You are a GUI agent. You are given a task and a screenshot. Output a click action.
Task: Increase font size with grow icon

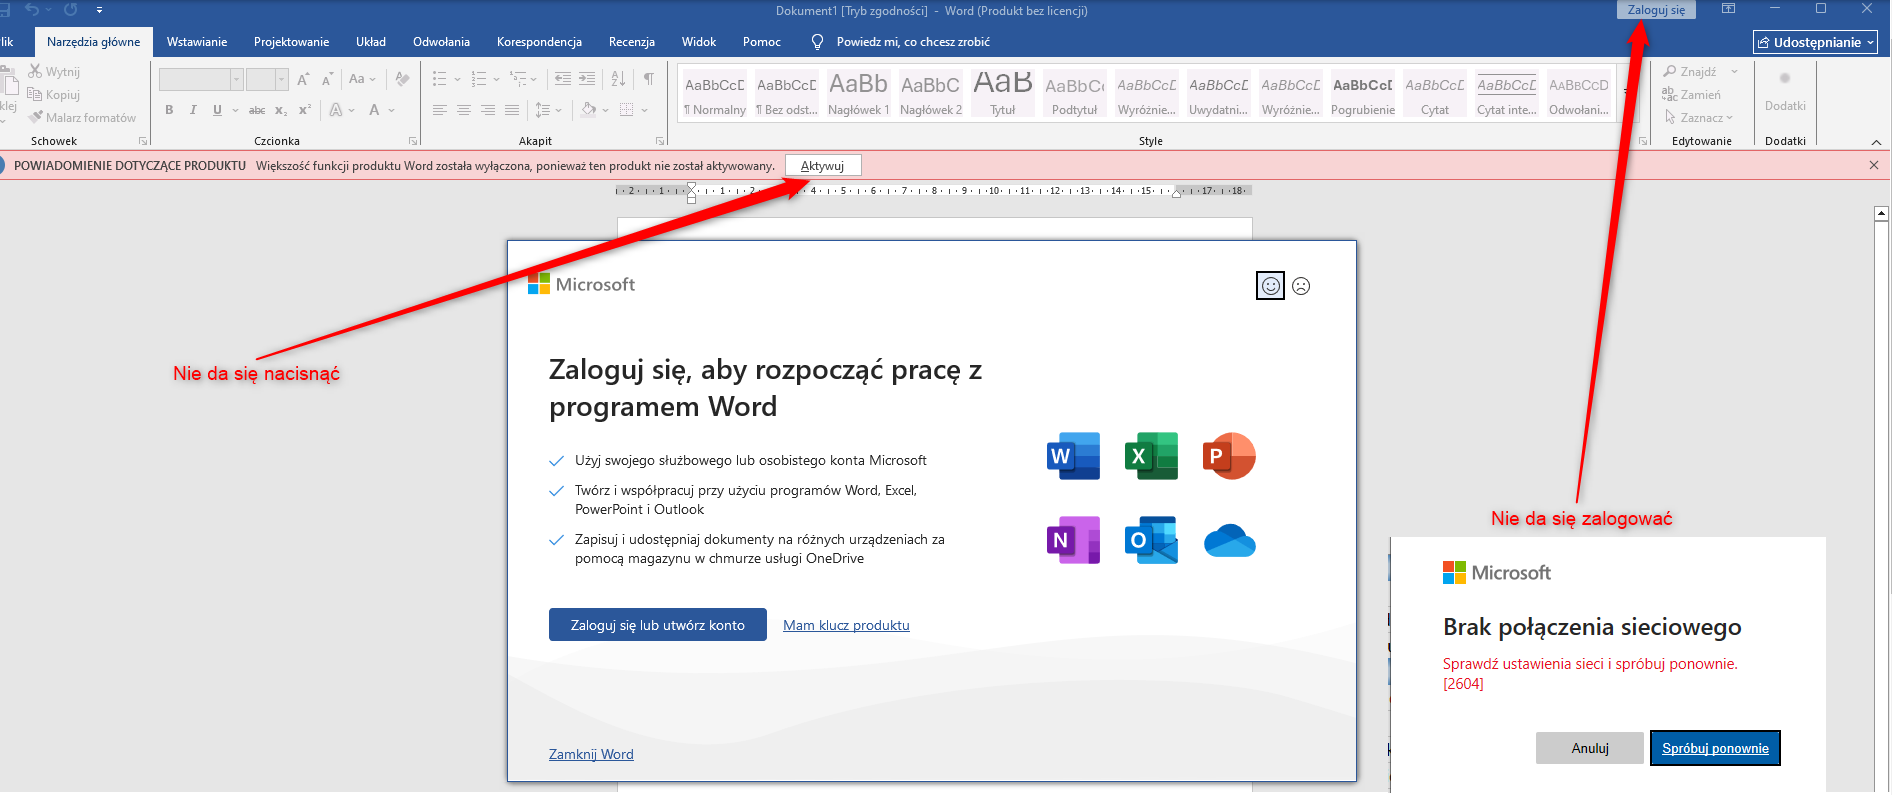(x=303, y=79)
